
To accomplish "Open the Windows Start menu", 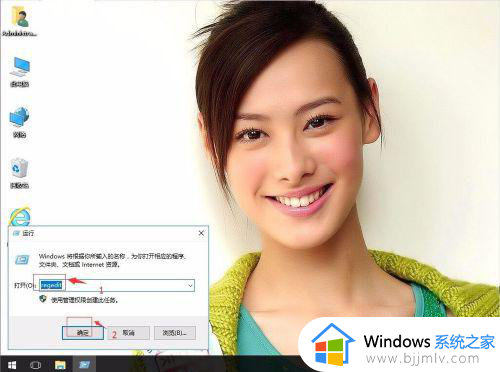I will pos(11,365).
